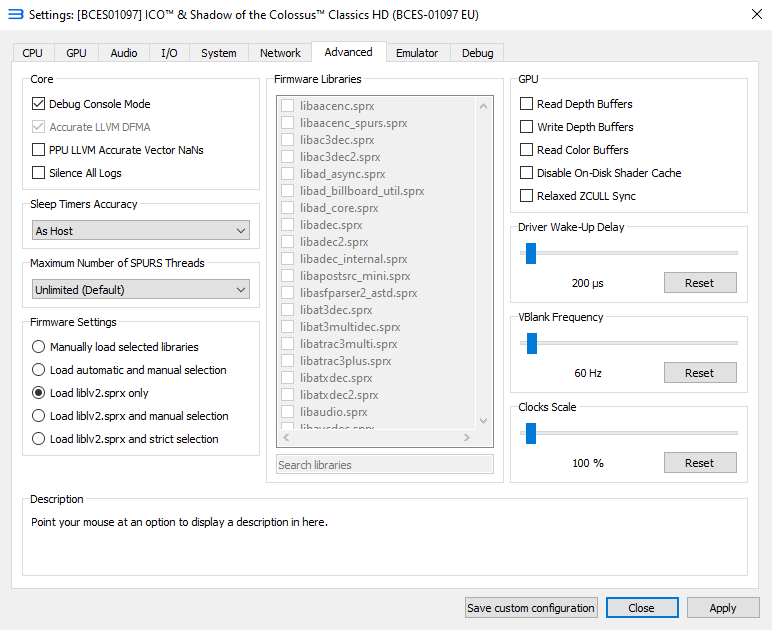Viewport: 772px width, 630px height.
Task: Focus the Search libraries field
Action: (x=385, y=465)
